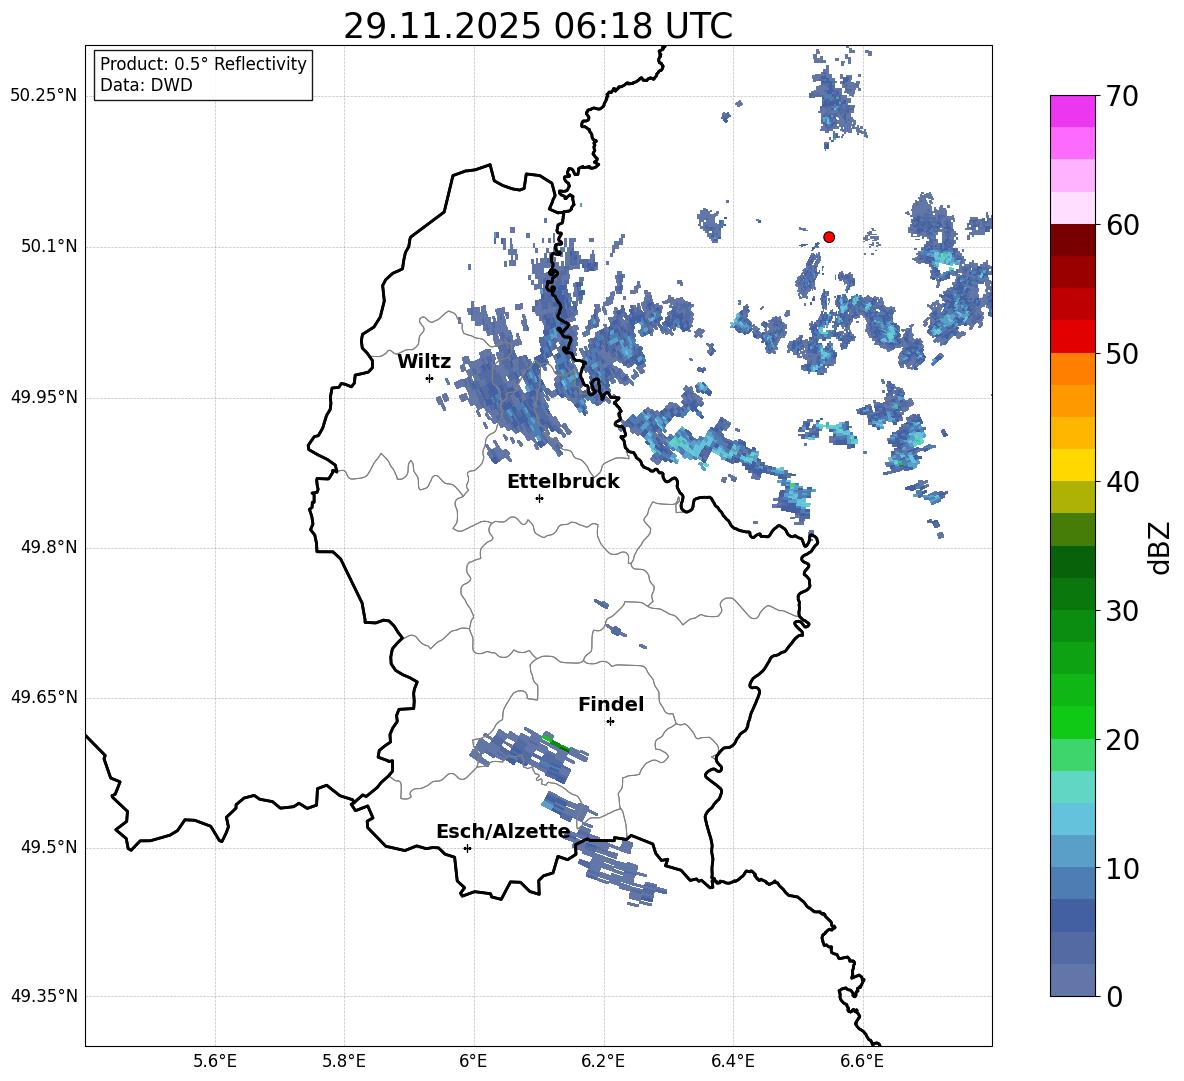Click the Wiltz location cross marker

(430, 378)
